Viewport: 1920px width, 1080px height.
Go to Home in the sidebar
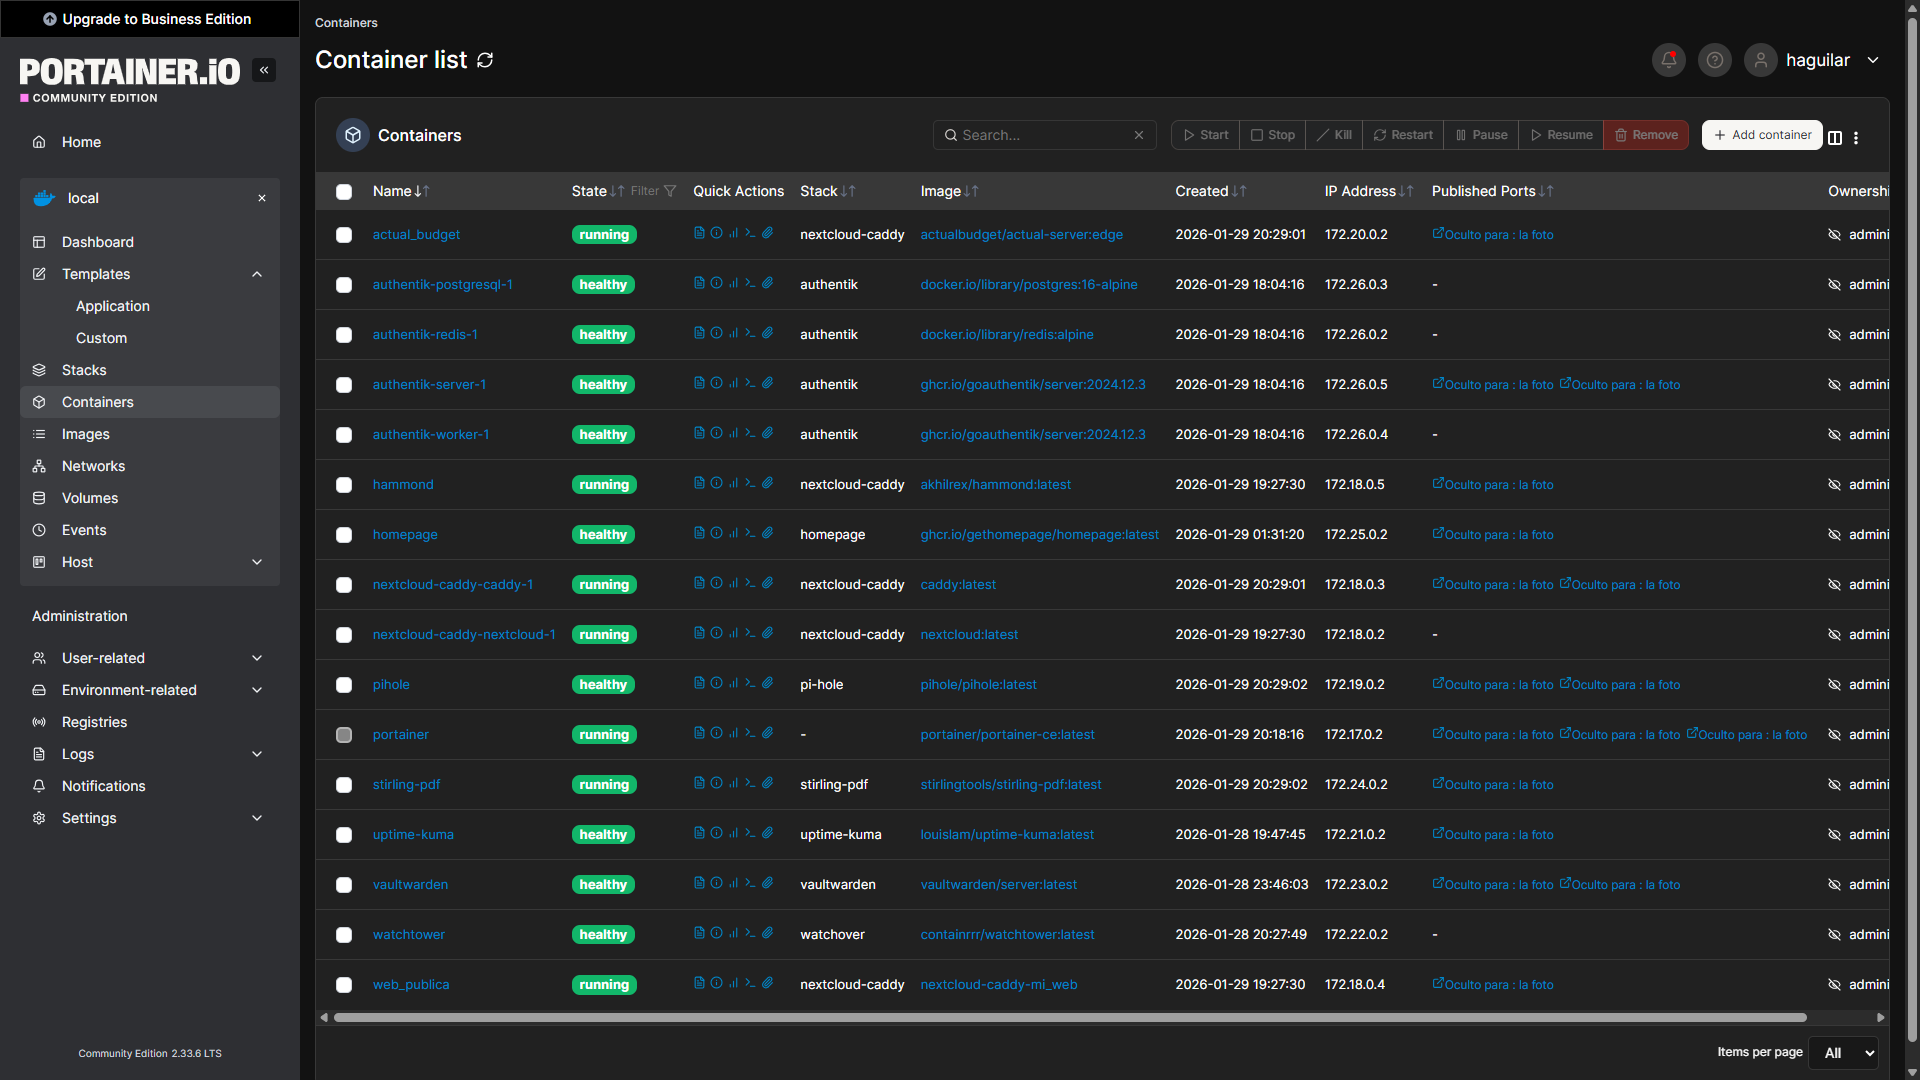tap(150, 142)
